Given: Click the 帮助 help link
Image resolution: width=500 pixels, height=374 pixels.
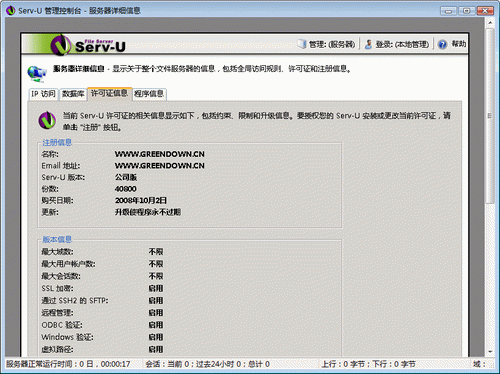Looking at the screenshot, I should click(459, 44).
